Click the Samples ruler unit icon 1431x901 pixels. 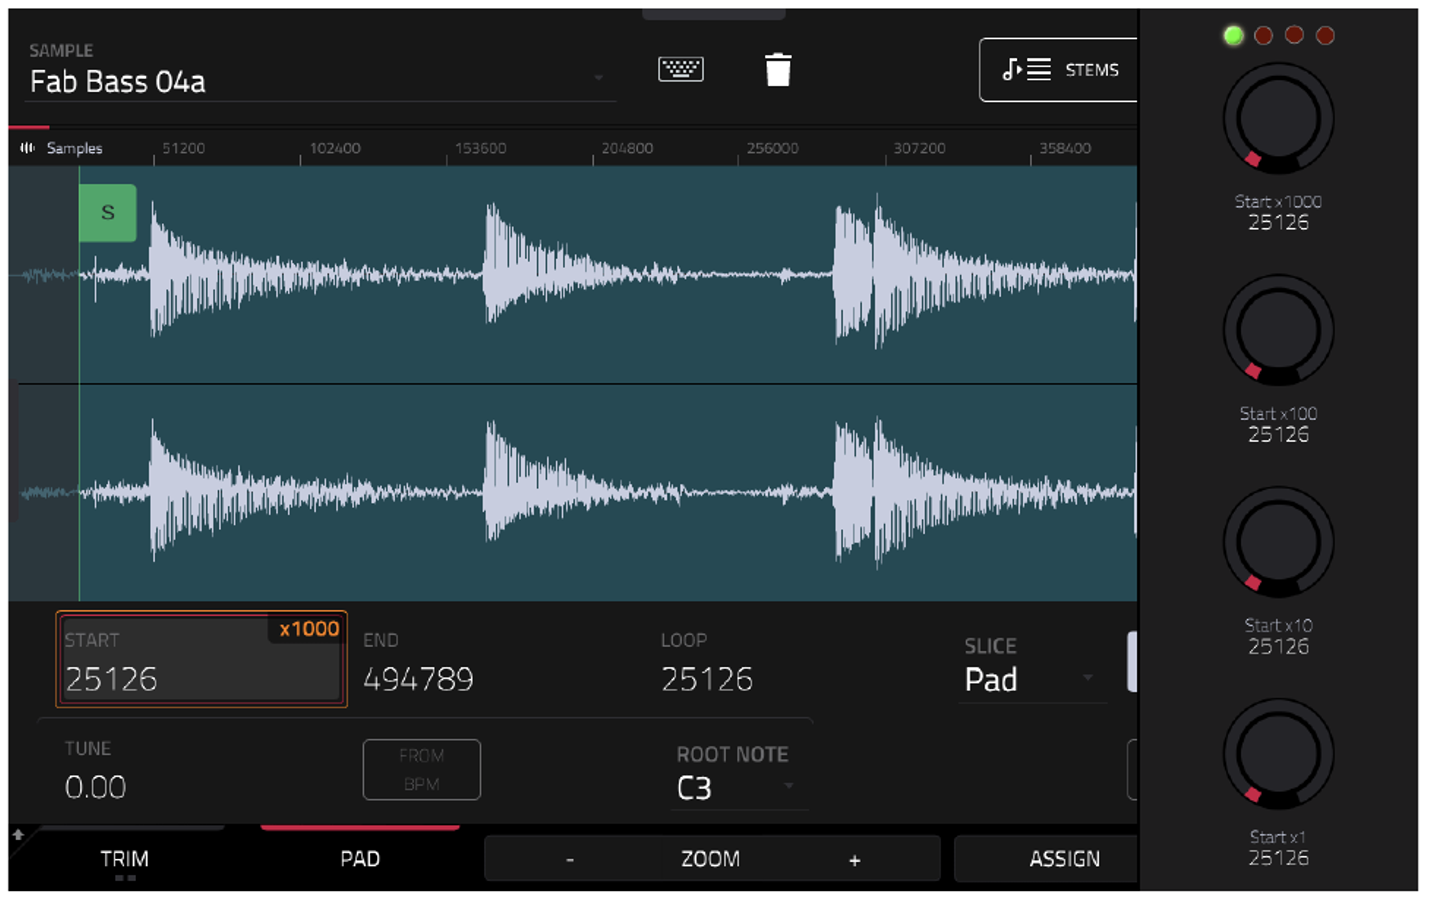27,148
